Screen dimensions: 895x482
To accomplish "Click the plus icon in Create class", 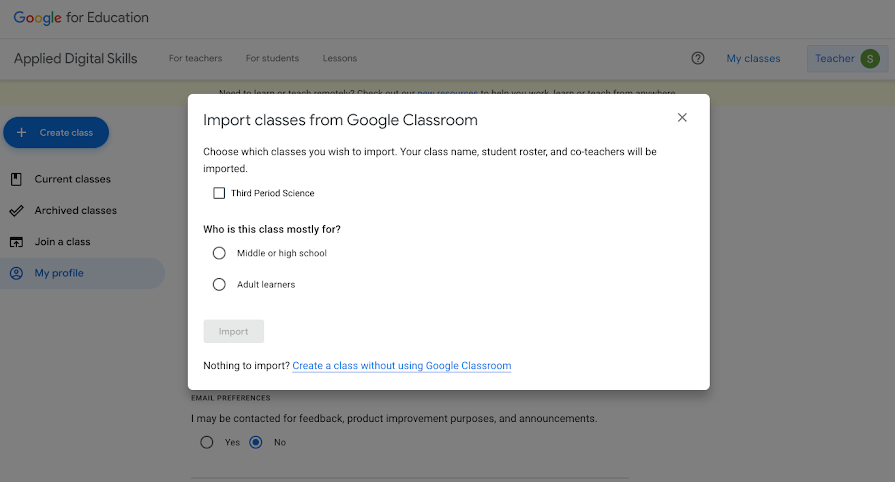I will tap(22, 132).
